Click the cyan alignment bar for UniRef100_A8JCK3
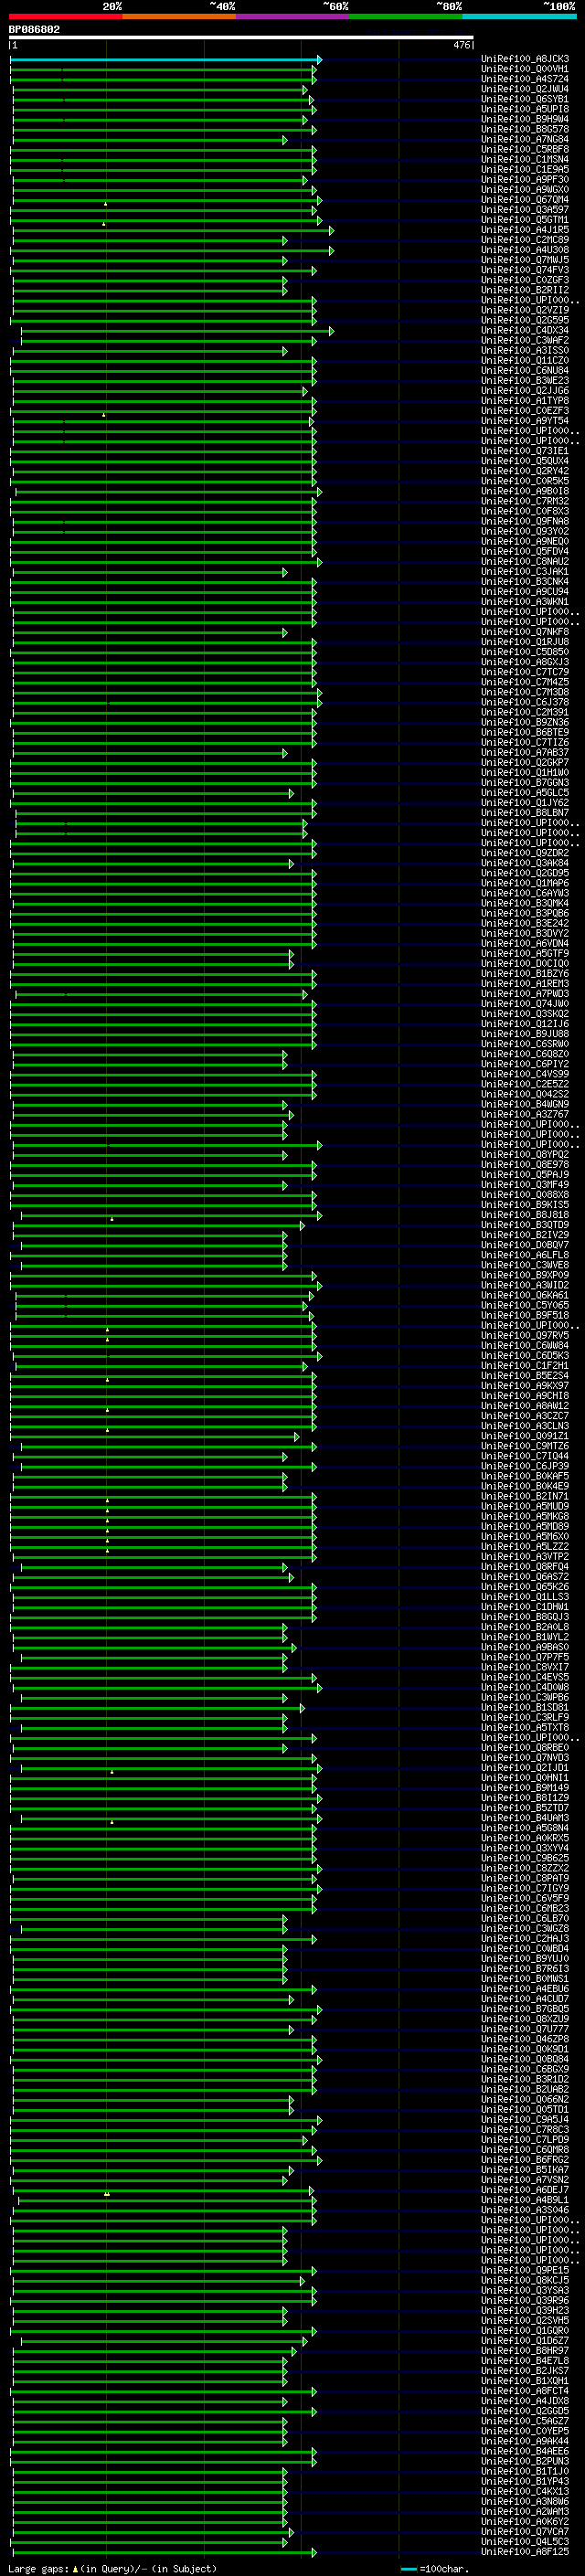The width and height of the screenshot is (585, 2576). 165,60
